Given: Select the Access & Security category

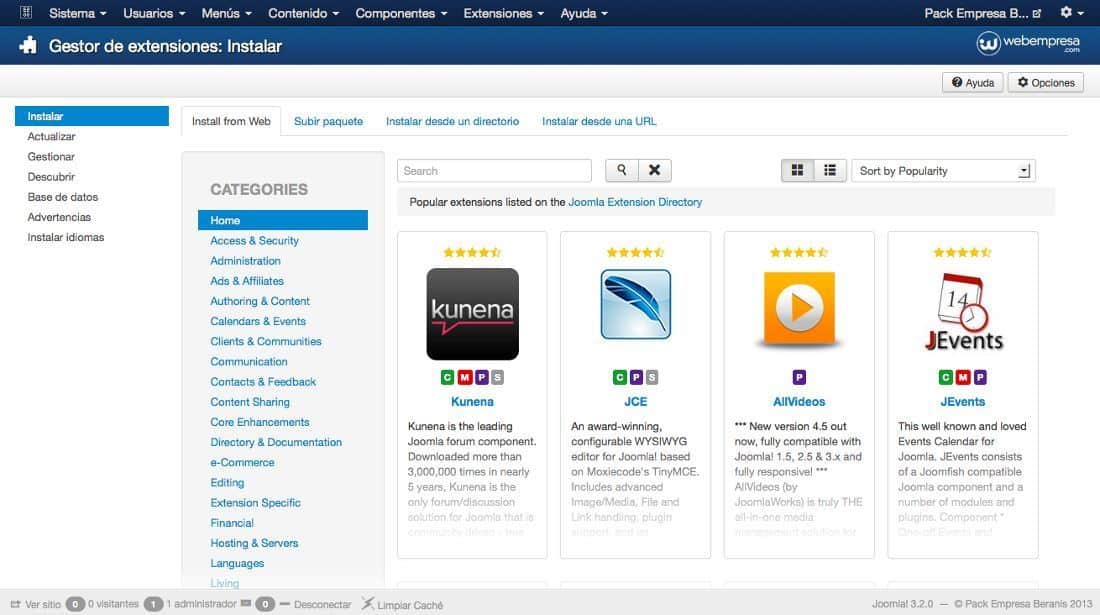Looking at the screenshot, I should coord(255,241).
